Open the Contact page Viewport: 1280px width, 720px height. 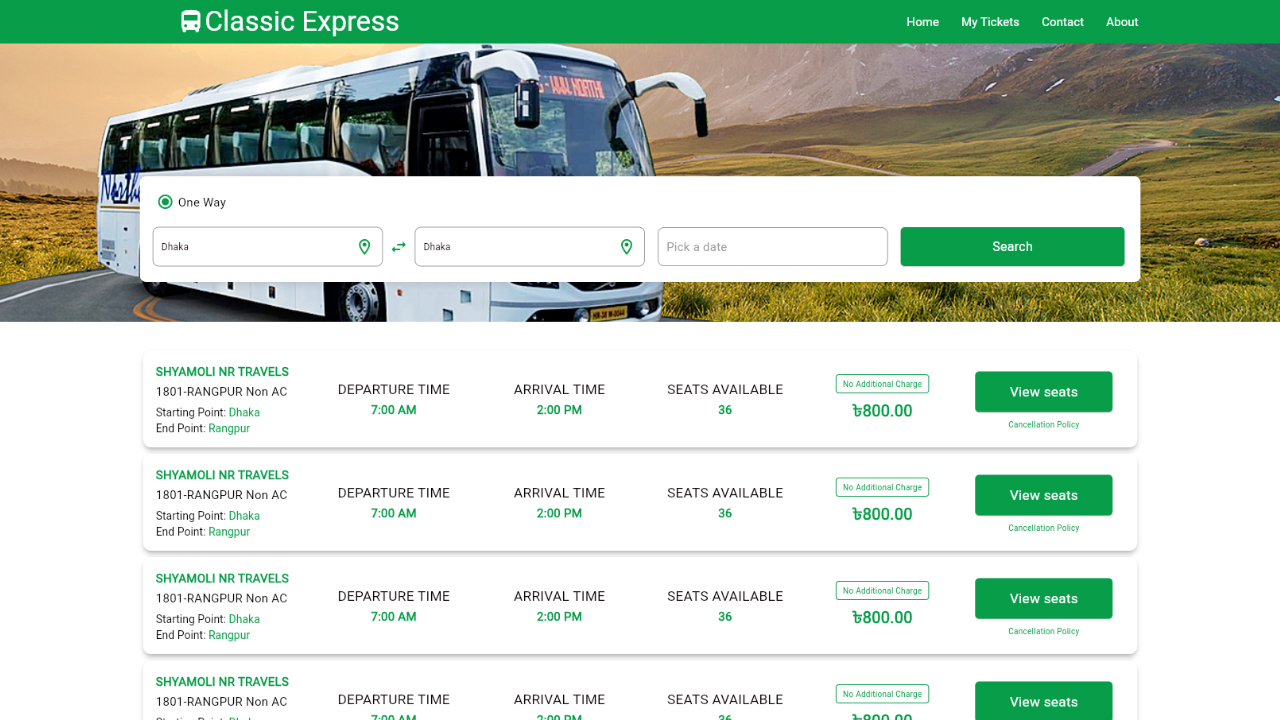point(1062,21)
